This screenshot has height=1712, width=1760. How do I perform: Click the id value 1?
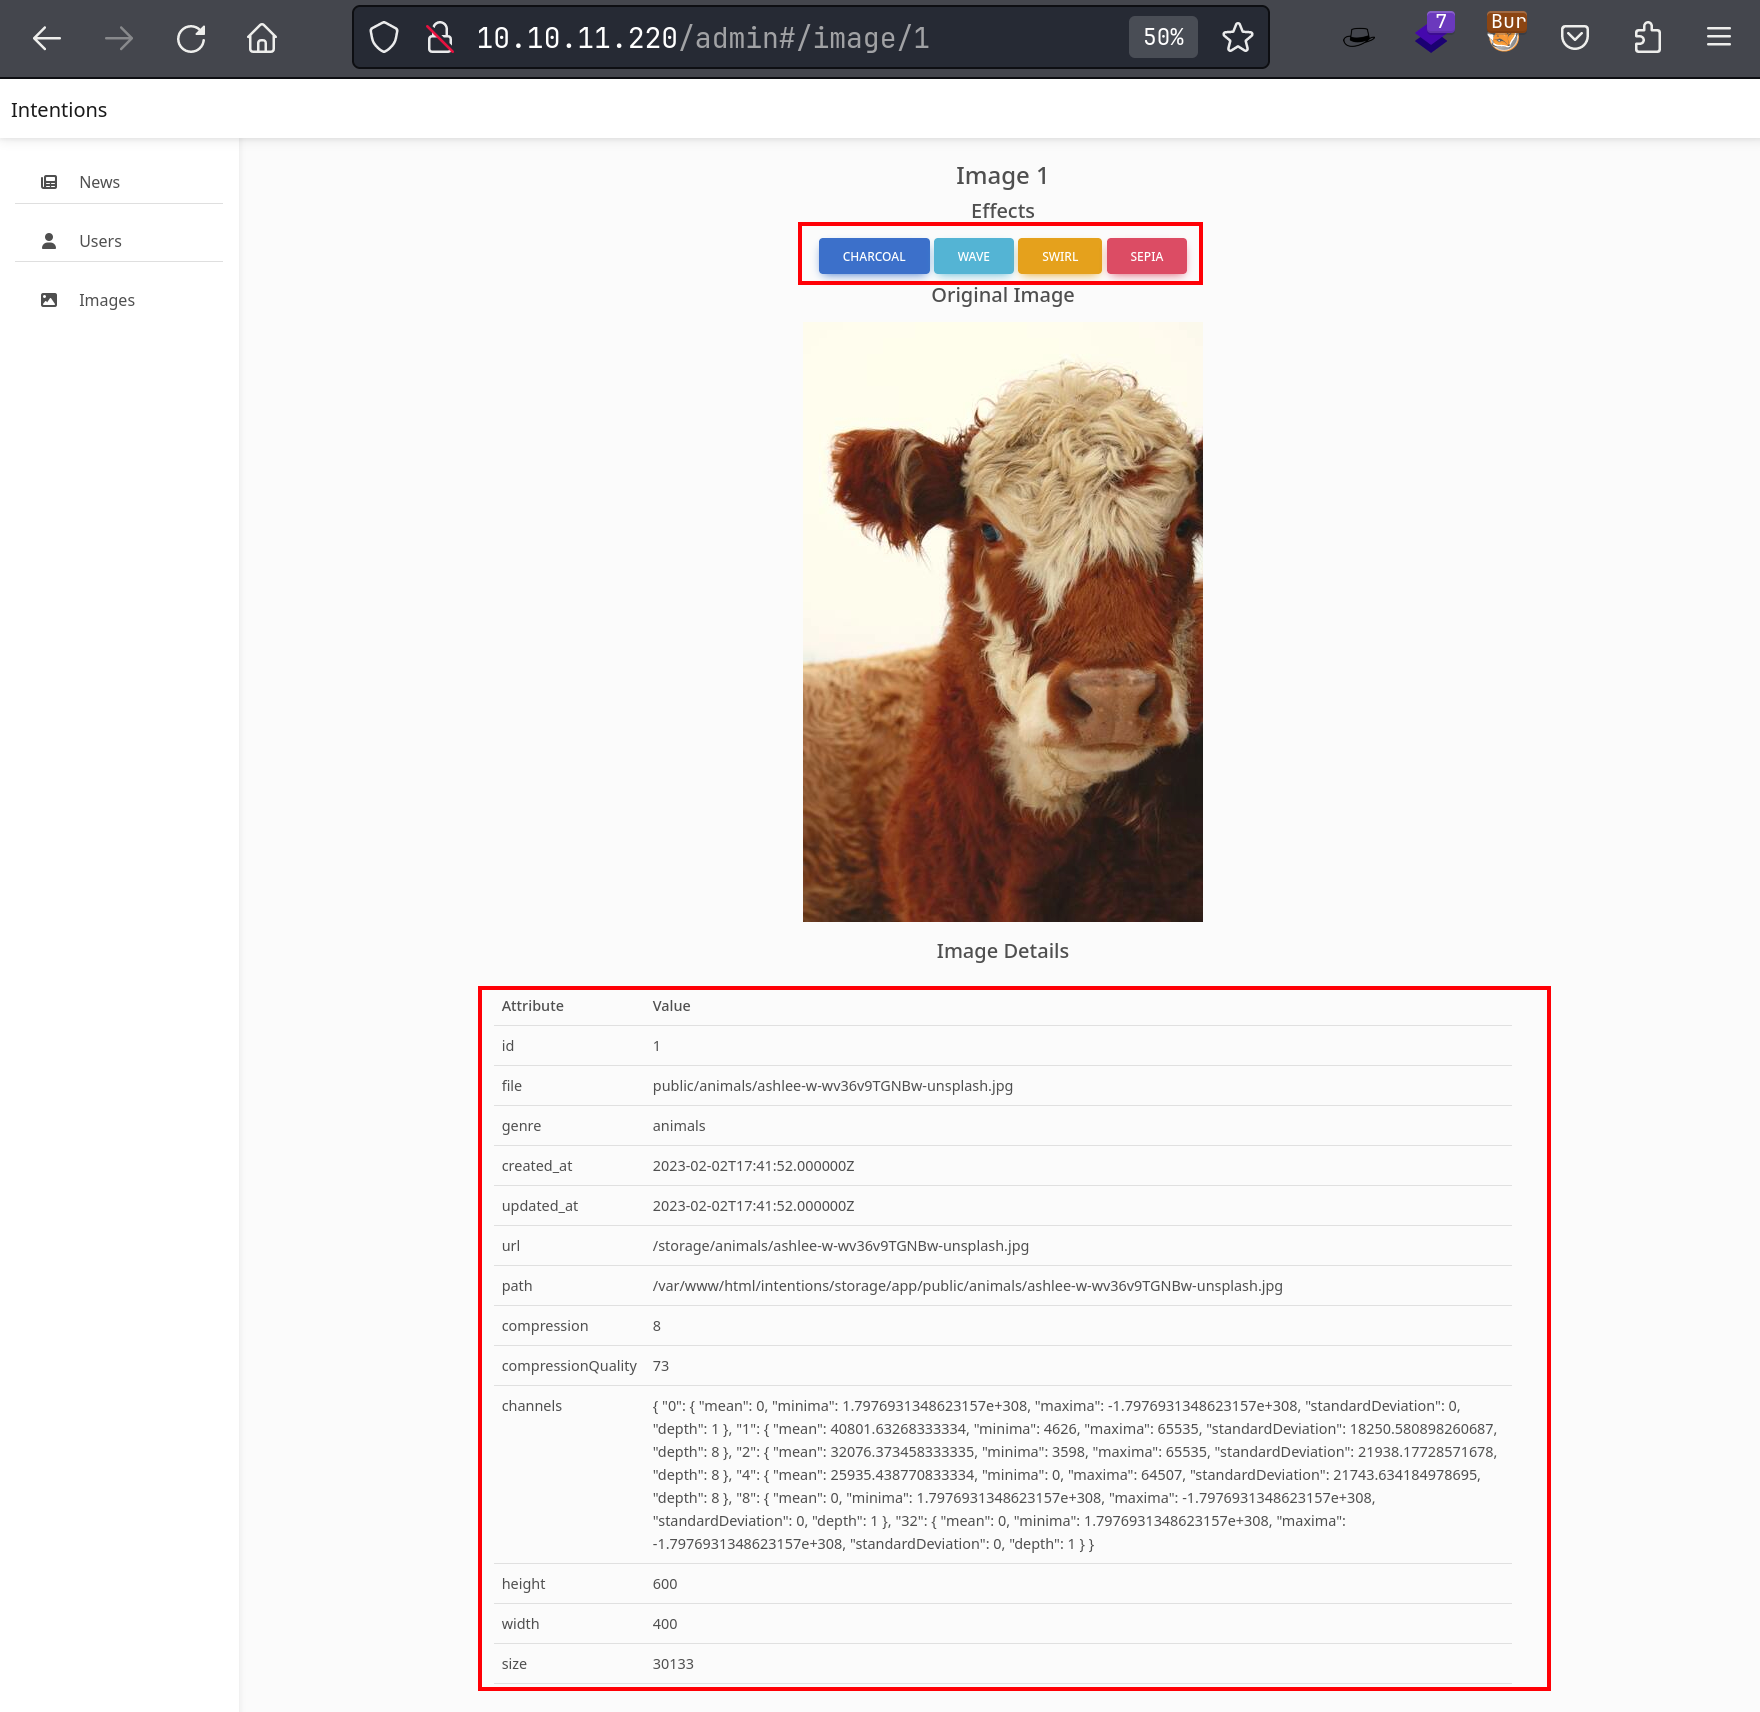point(657,1046)
